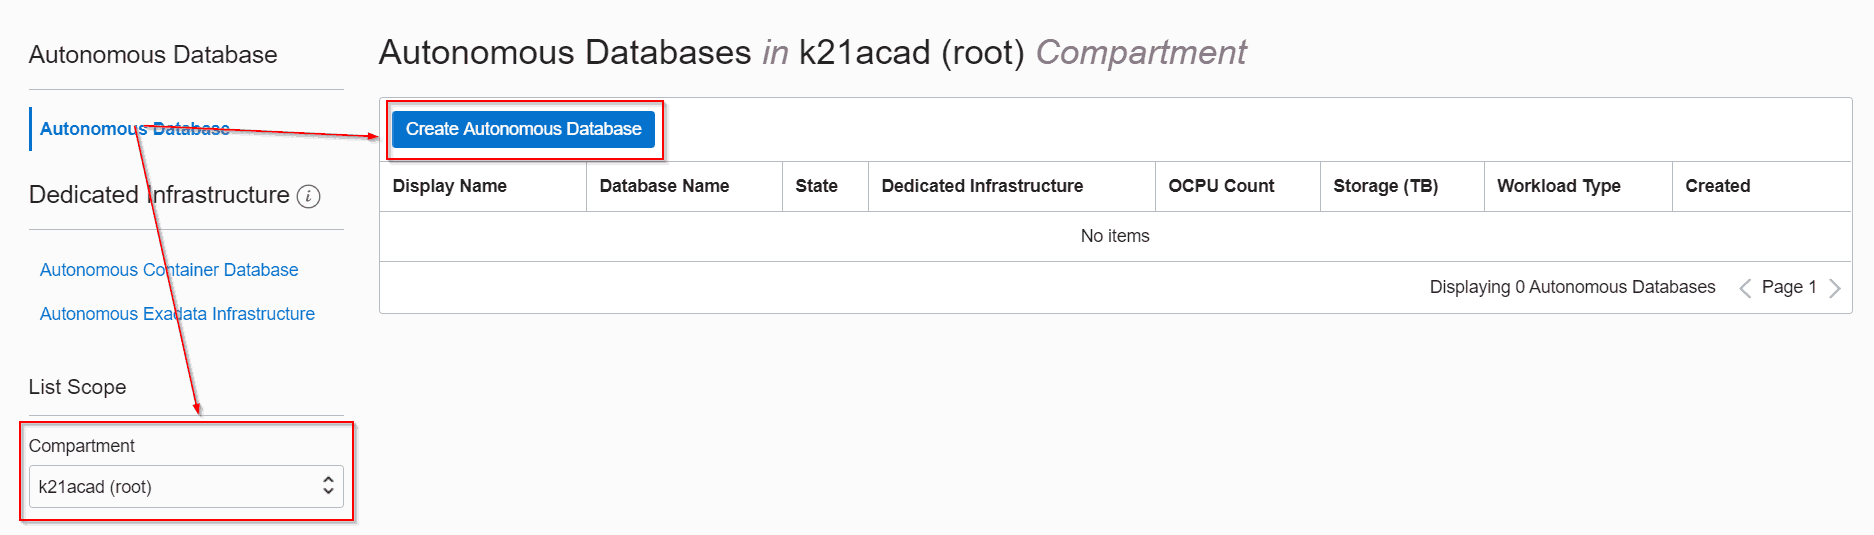
Task: Click the Dedicated Infrastructure info icon
Action: (309, 197)
